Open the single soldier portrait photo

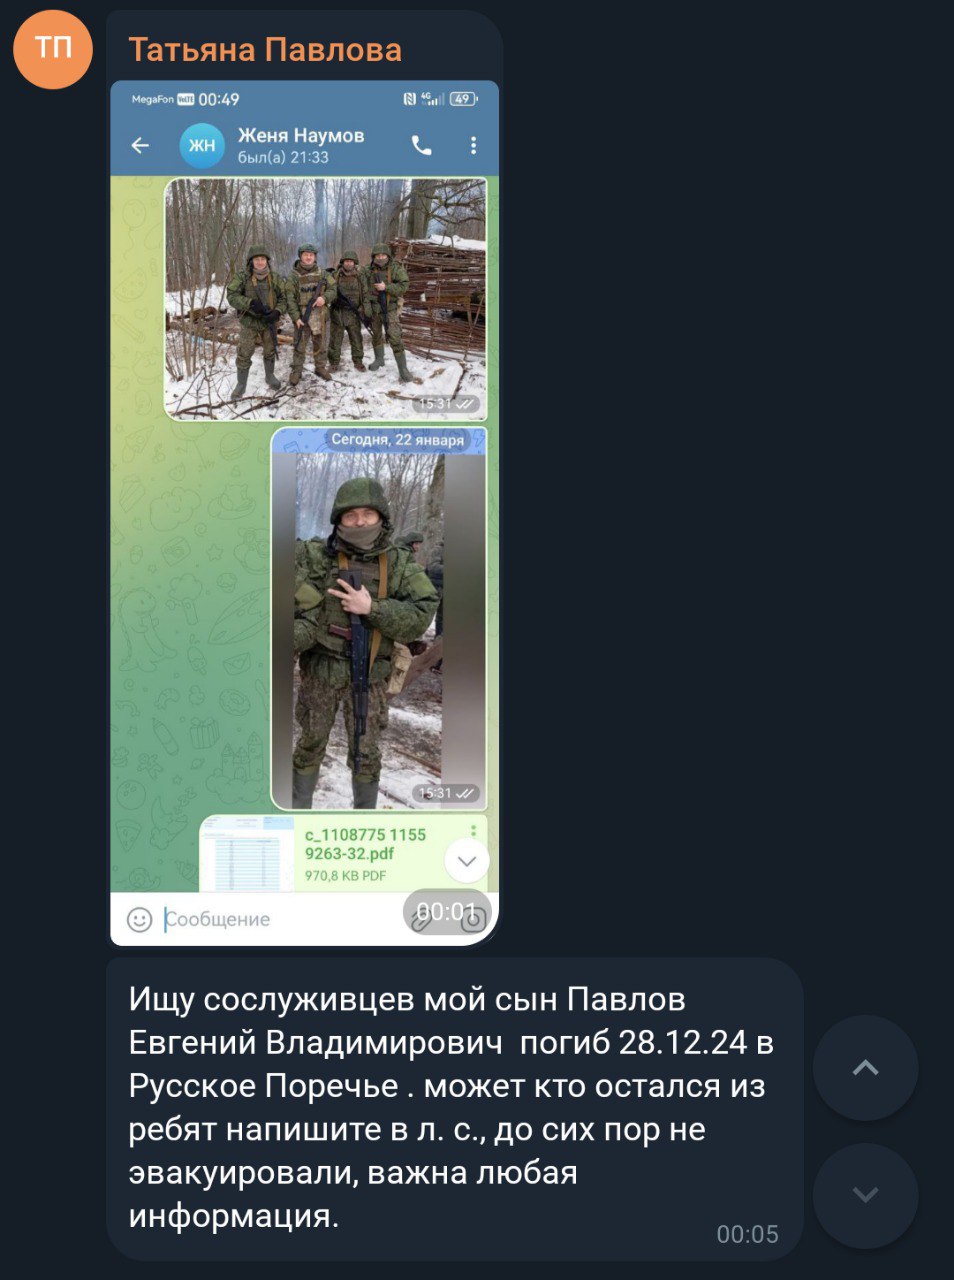pos(379,618)
